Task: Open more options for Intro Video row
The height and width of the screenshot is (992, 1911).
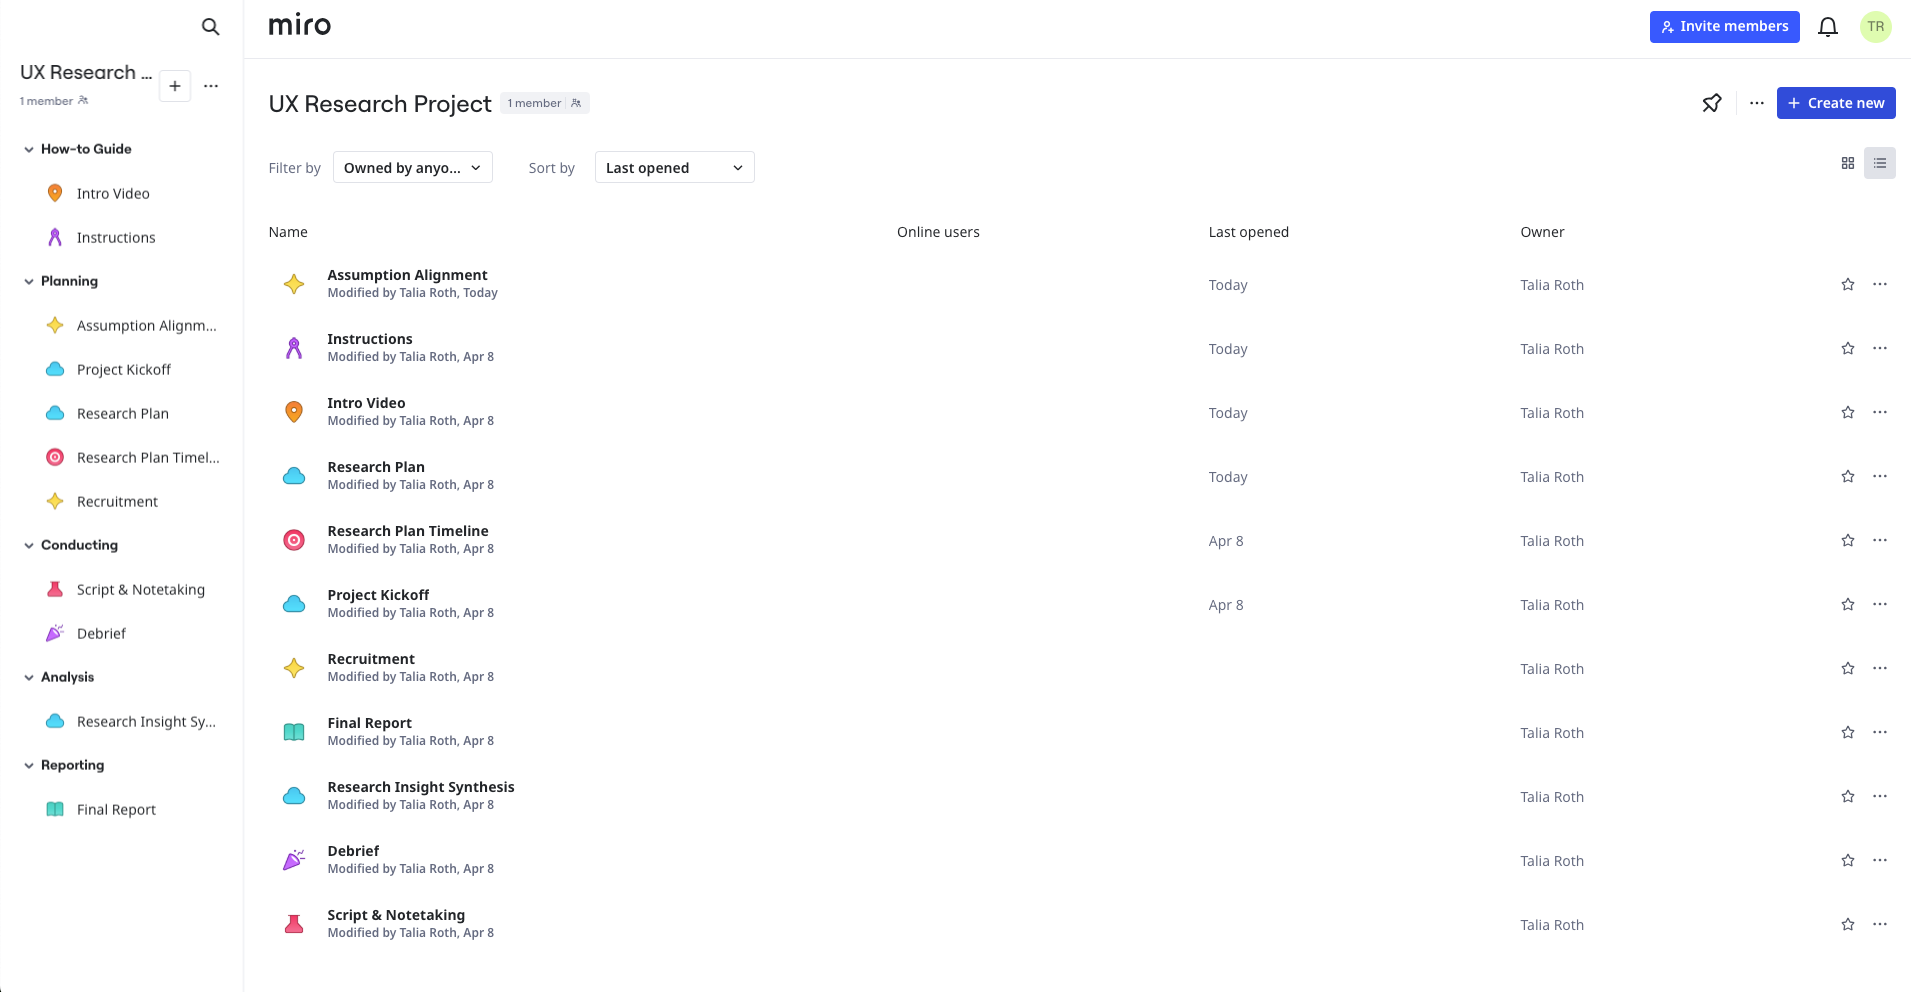Action: coord(1880,412)
